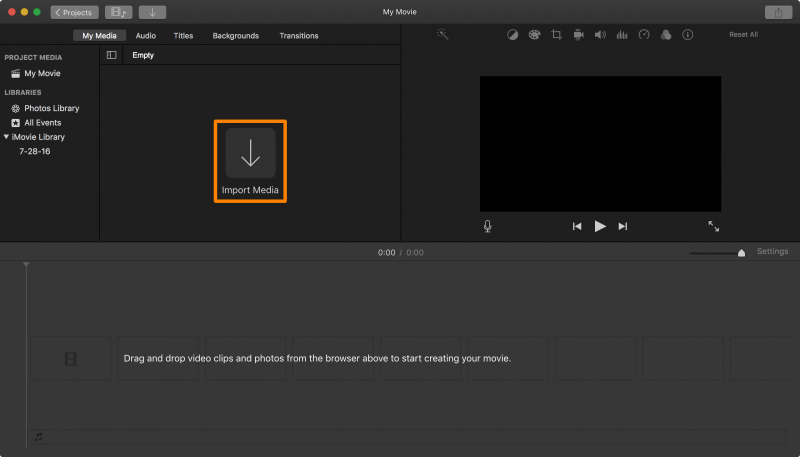The height and width of the screenshot is (457, 800).
Task: Switch to the Transitions tab
Action: [299, 36]
